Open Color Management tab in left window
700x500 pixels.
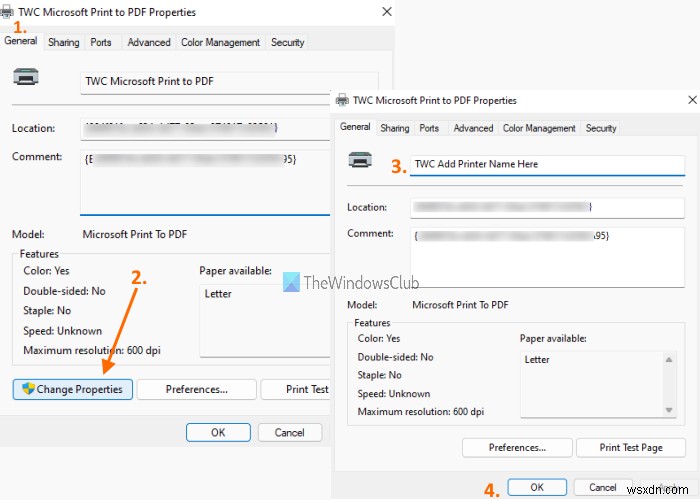220,42
